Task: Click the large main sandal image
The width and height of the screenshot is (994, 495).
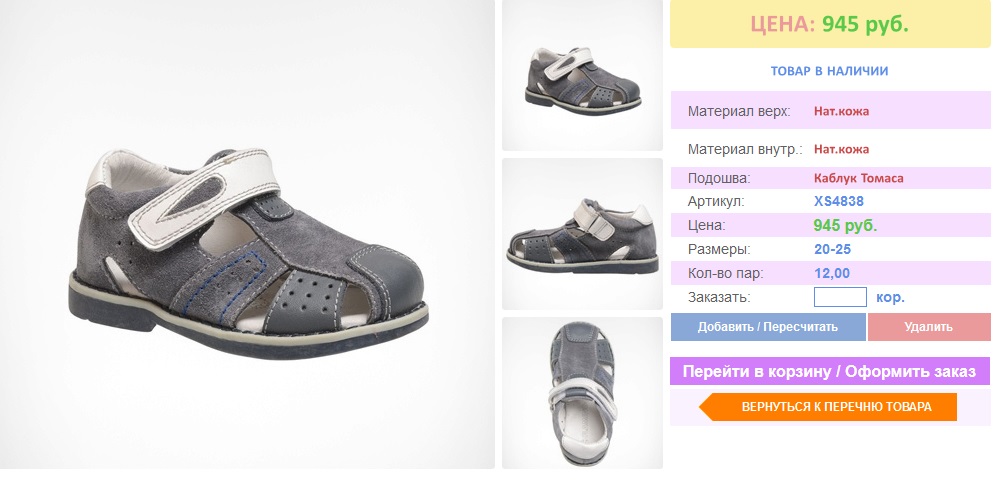Action: point(247,235)
